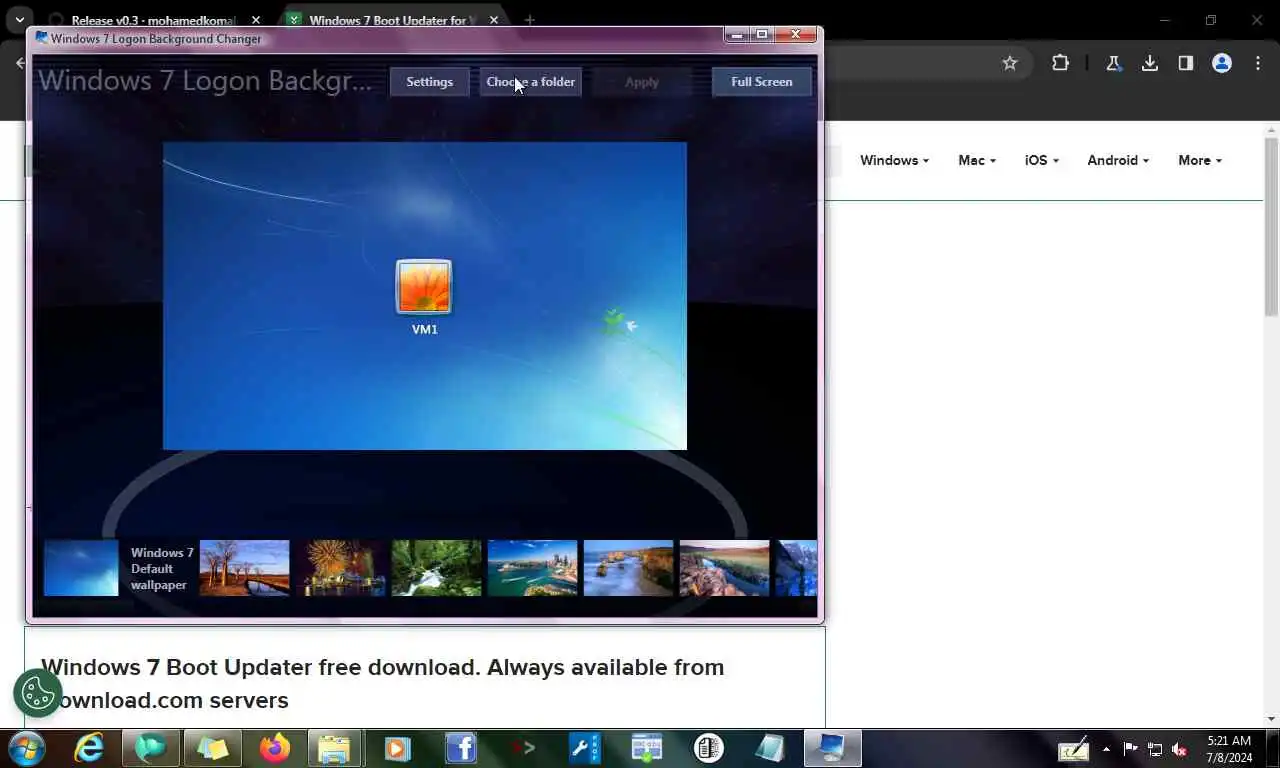This screenshot has height=768, width=1280.
Task: Open the Facebook taskbar shortcut
Action: 460,748
